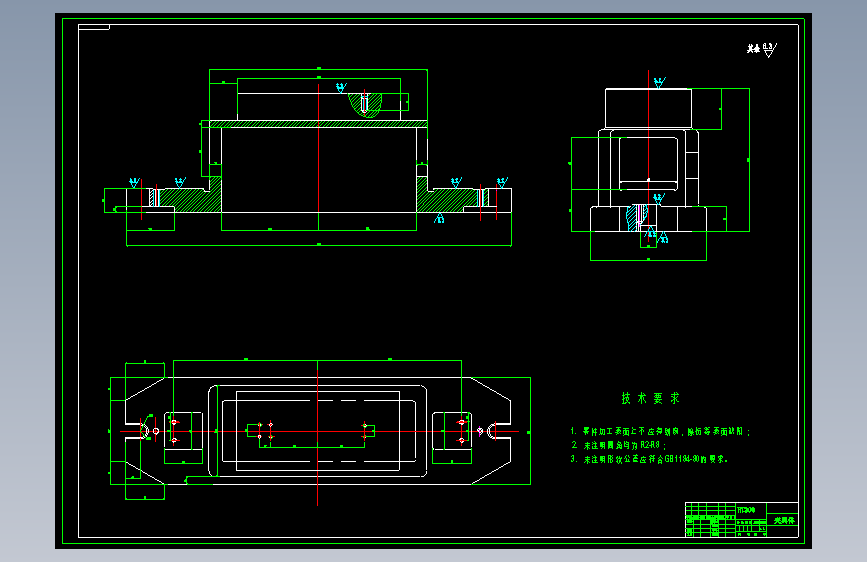This screenshot has width=867, height=562.
Task: Select datum A symbol below front view's right flange
Action: [x=439, y=218]
